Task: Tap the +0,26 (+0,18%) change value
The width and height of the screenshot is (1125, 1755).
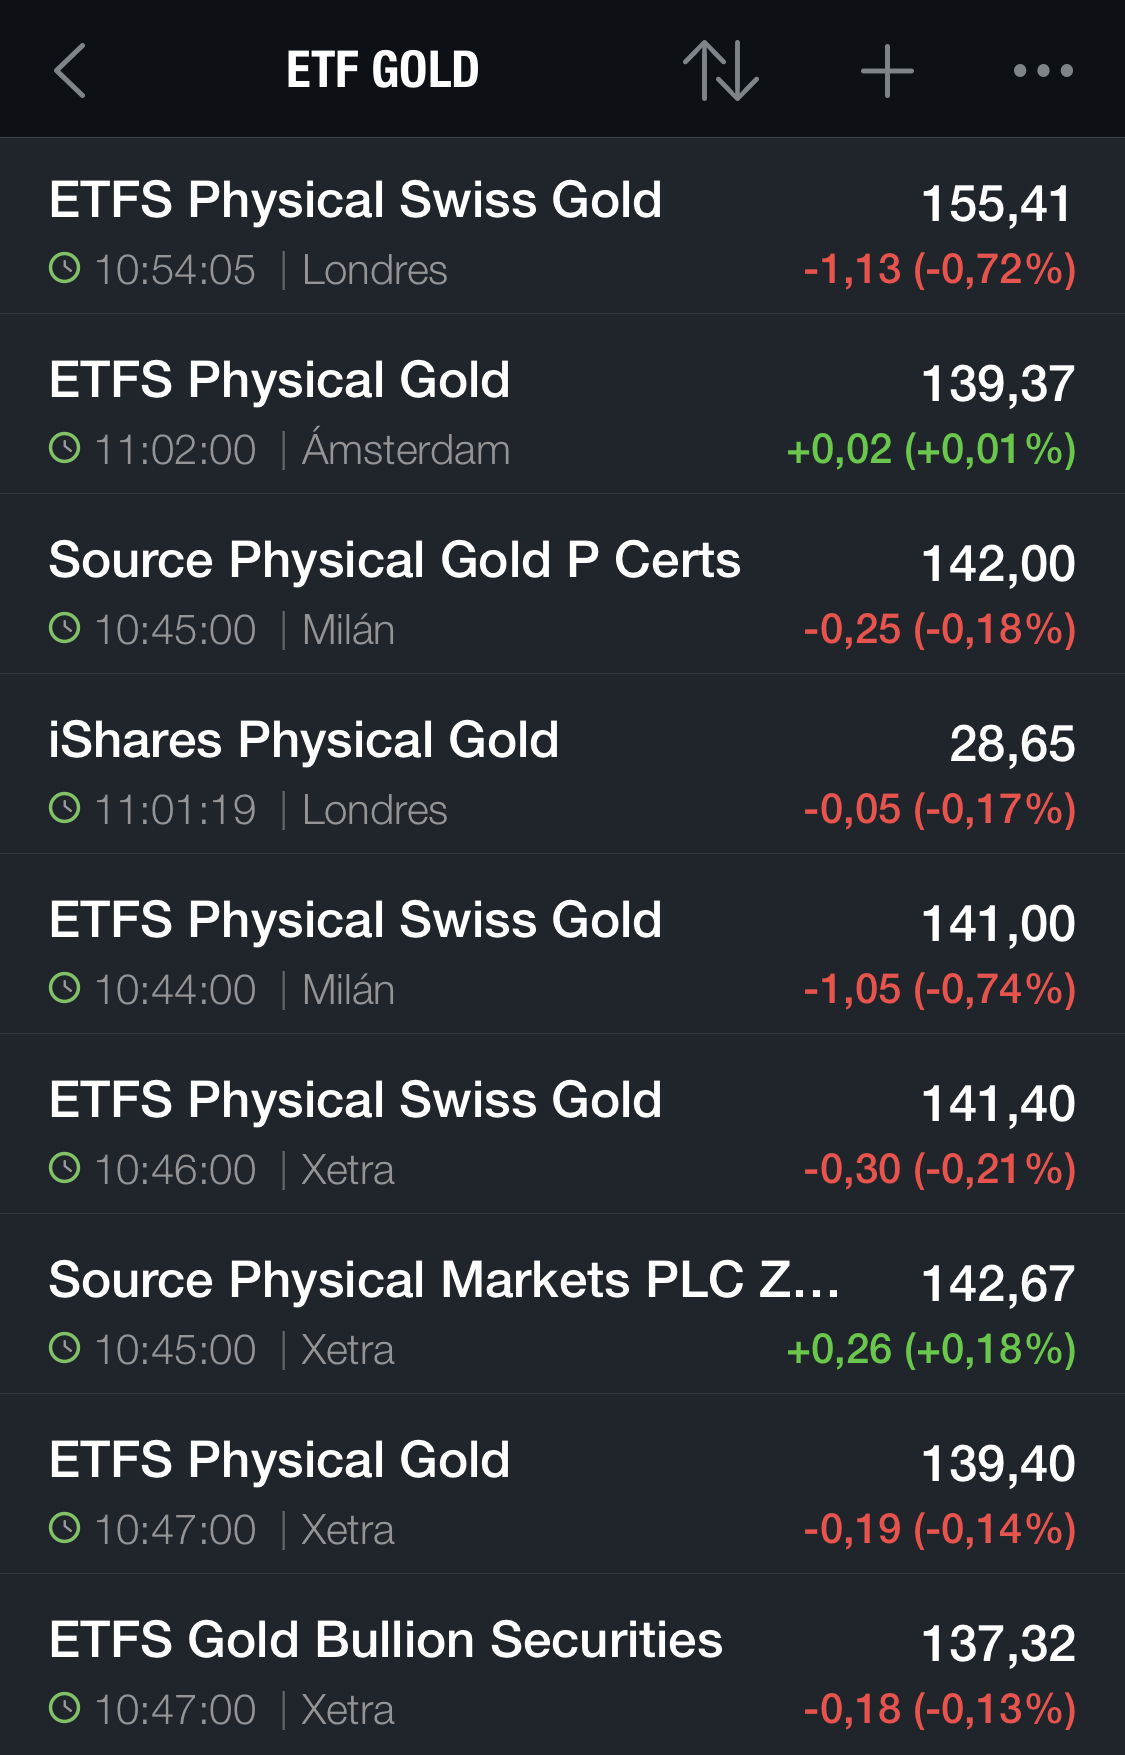Action: point(931,1349)
